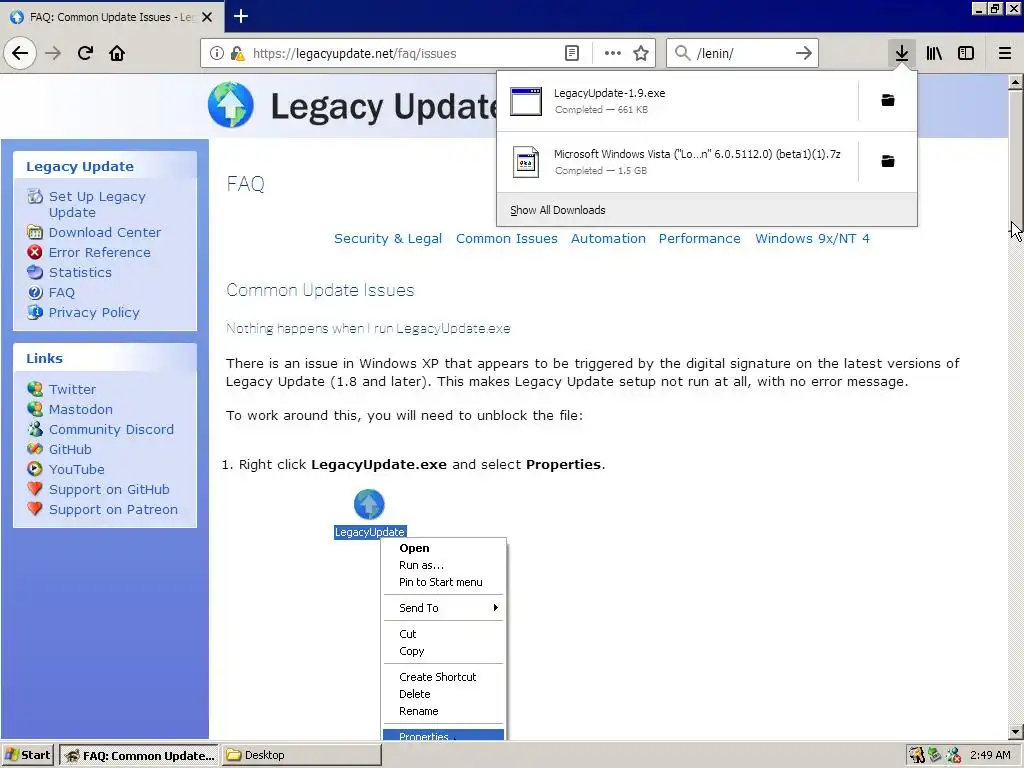Open Set Up Legacy Update link

pyautogui.click(x=97, y=204)
